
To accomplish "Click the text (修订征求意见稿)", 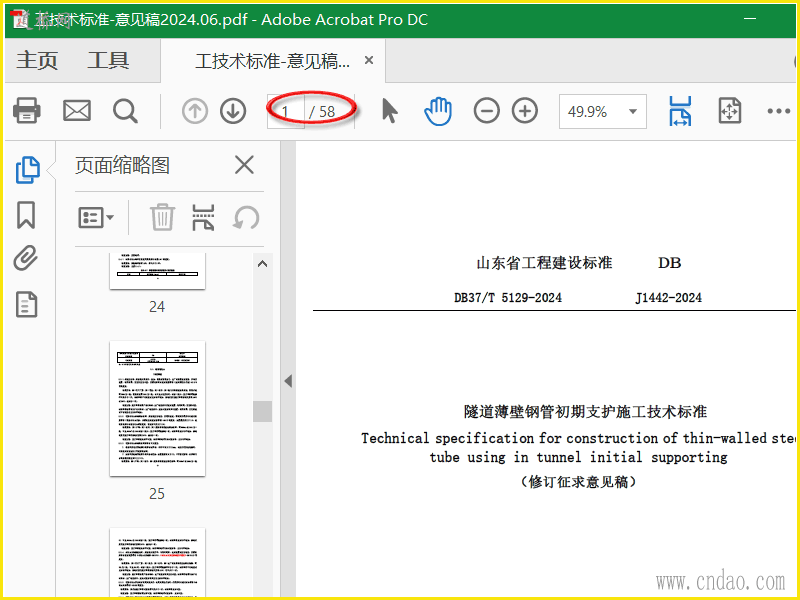I will [578, 482].
